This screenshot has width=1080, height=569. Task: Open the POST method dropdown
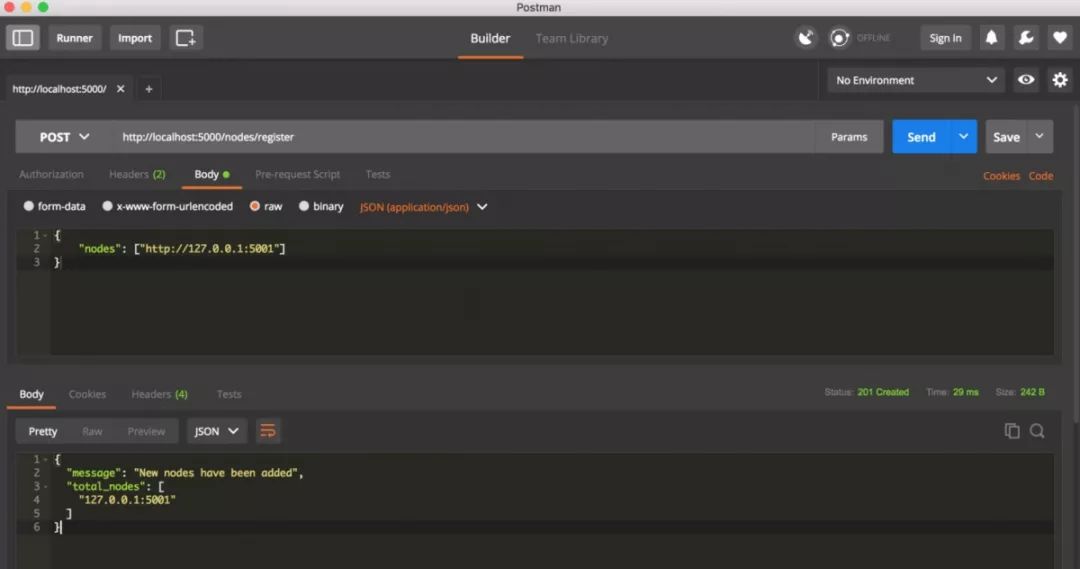click(x=65, y=137)
